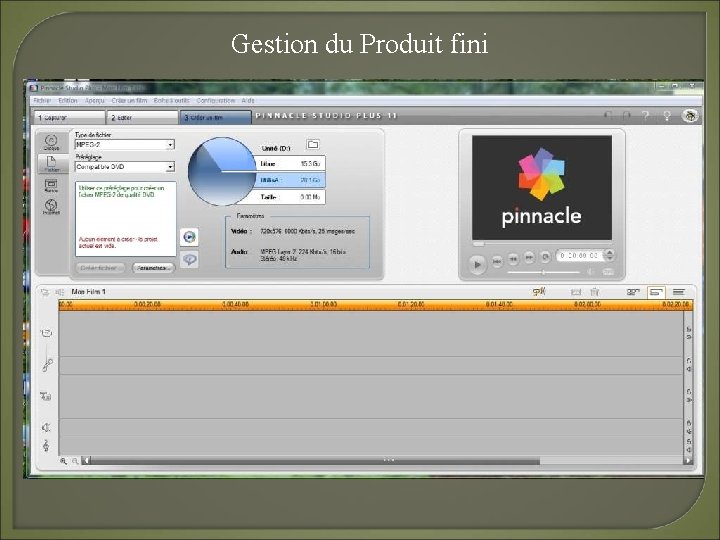
Task: Open the Aperçu menu
Action: 95,101
